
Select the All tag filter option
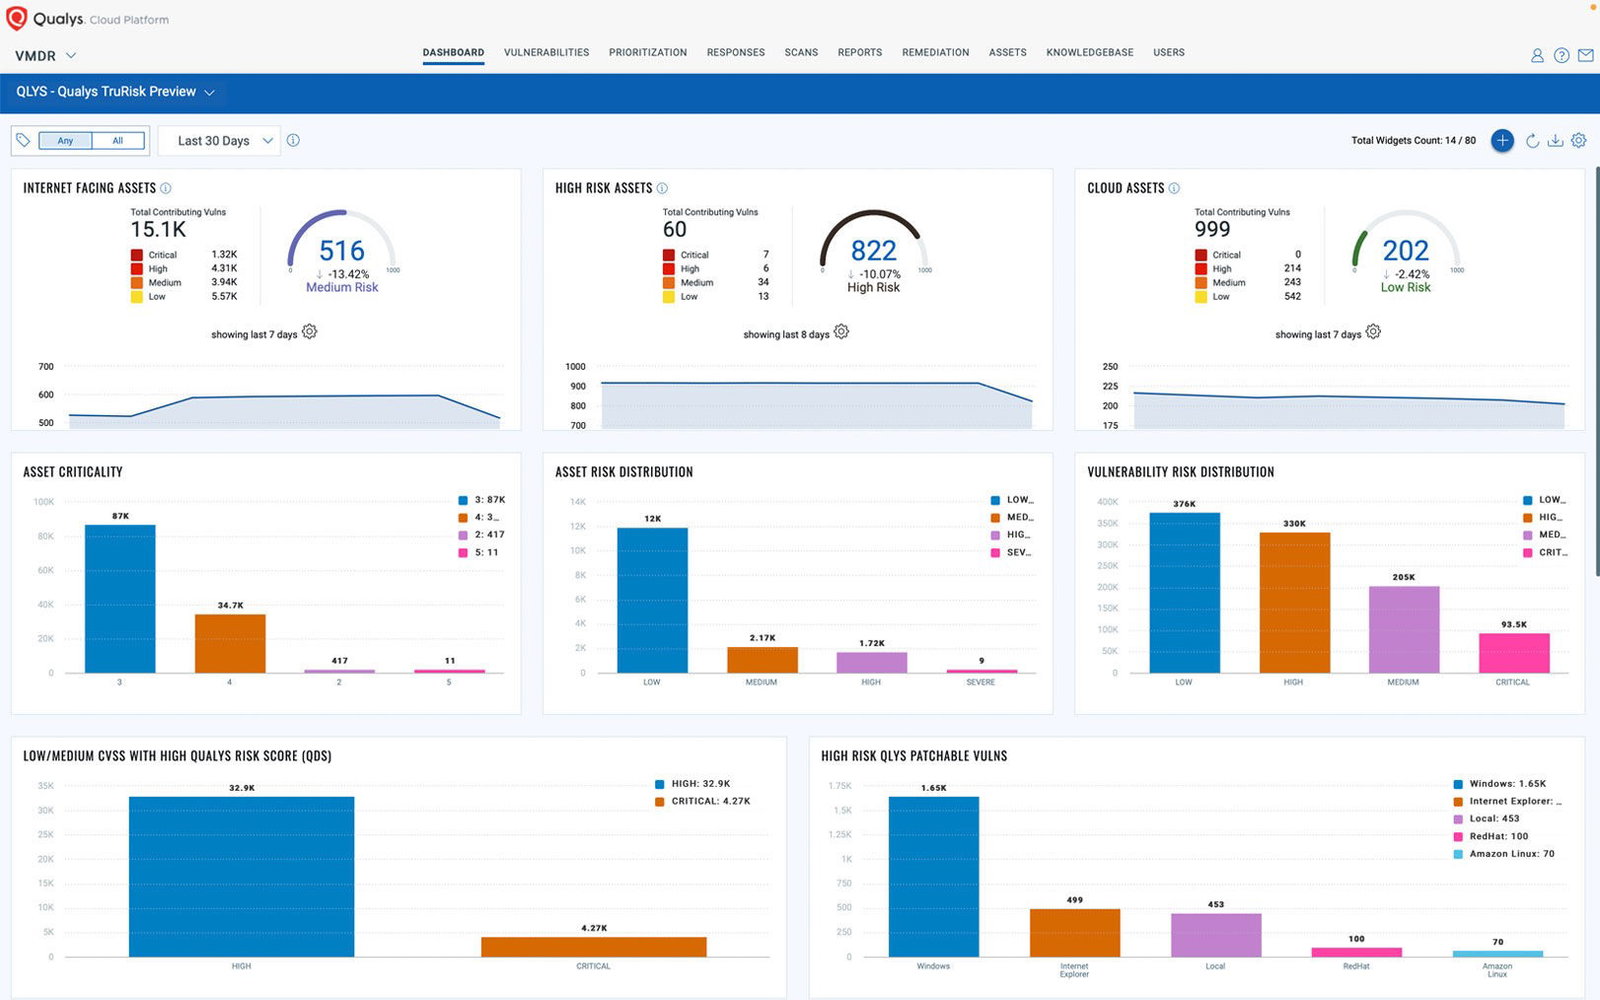pos(117,140)
